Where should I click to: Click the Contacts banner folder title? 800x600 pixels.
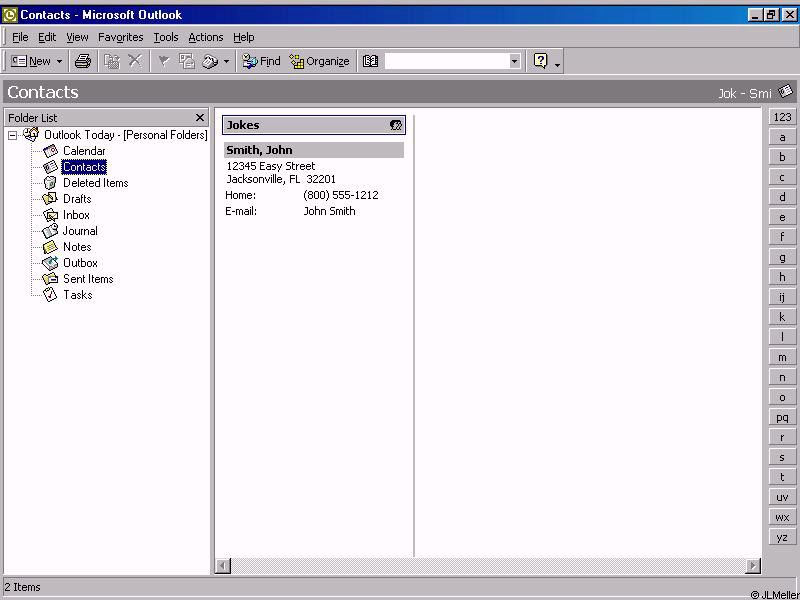pos(43,92)
